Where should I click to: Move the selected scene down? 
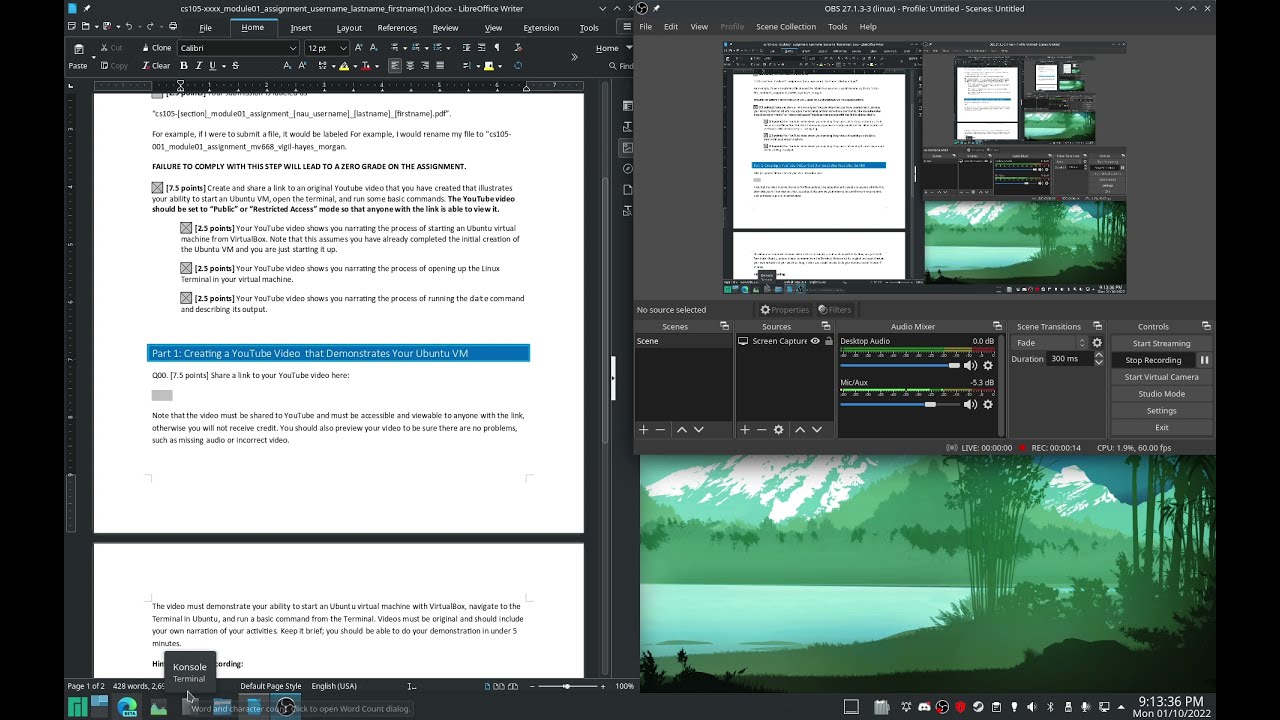698,429
